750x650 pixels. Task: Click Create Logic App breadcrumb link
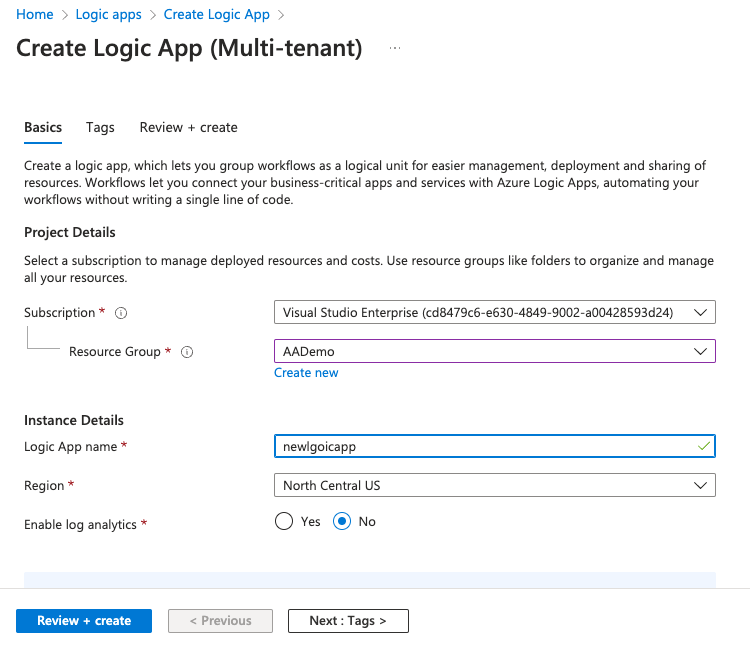216,15
